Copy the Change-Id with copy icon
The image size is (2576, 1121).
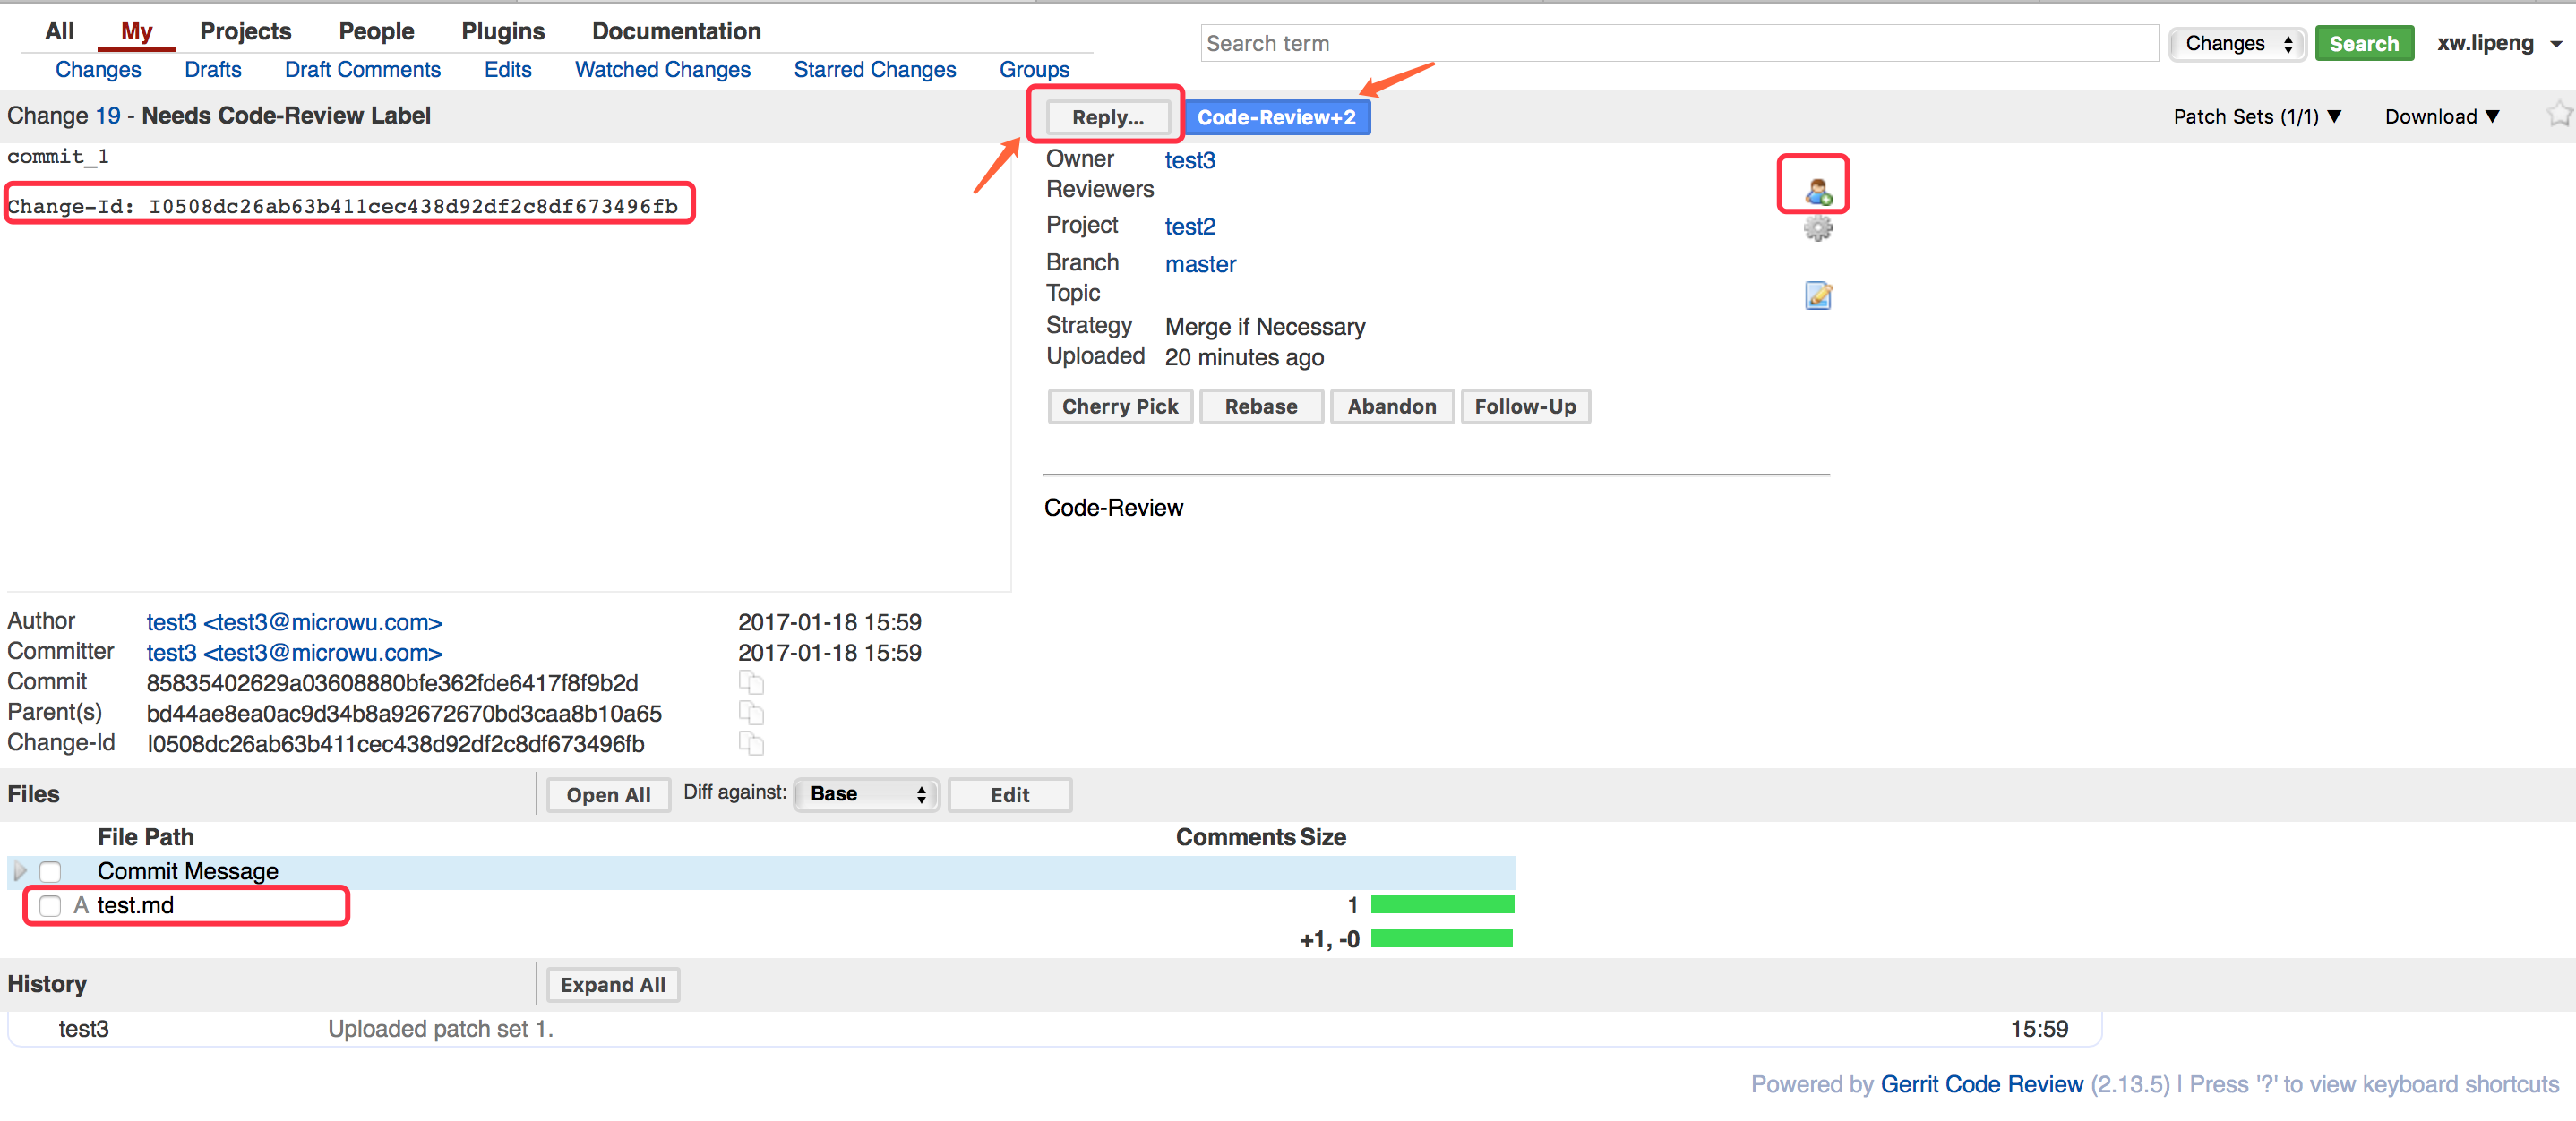tap(751, 743)
